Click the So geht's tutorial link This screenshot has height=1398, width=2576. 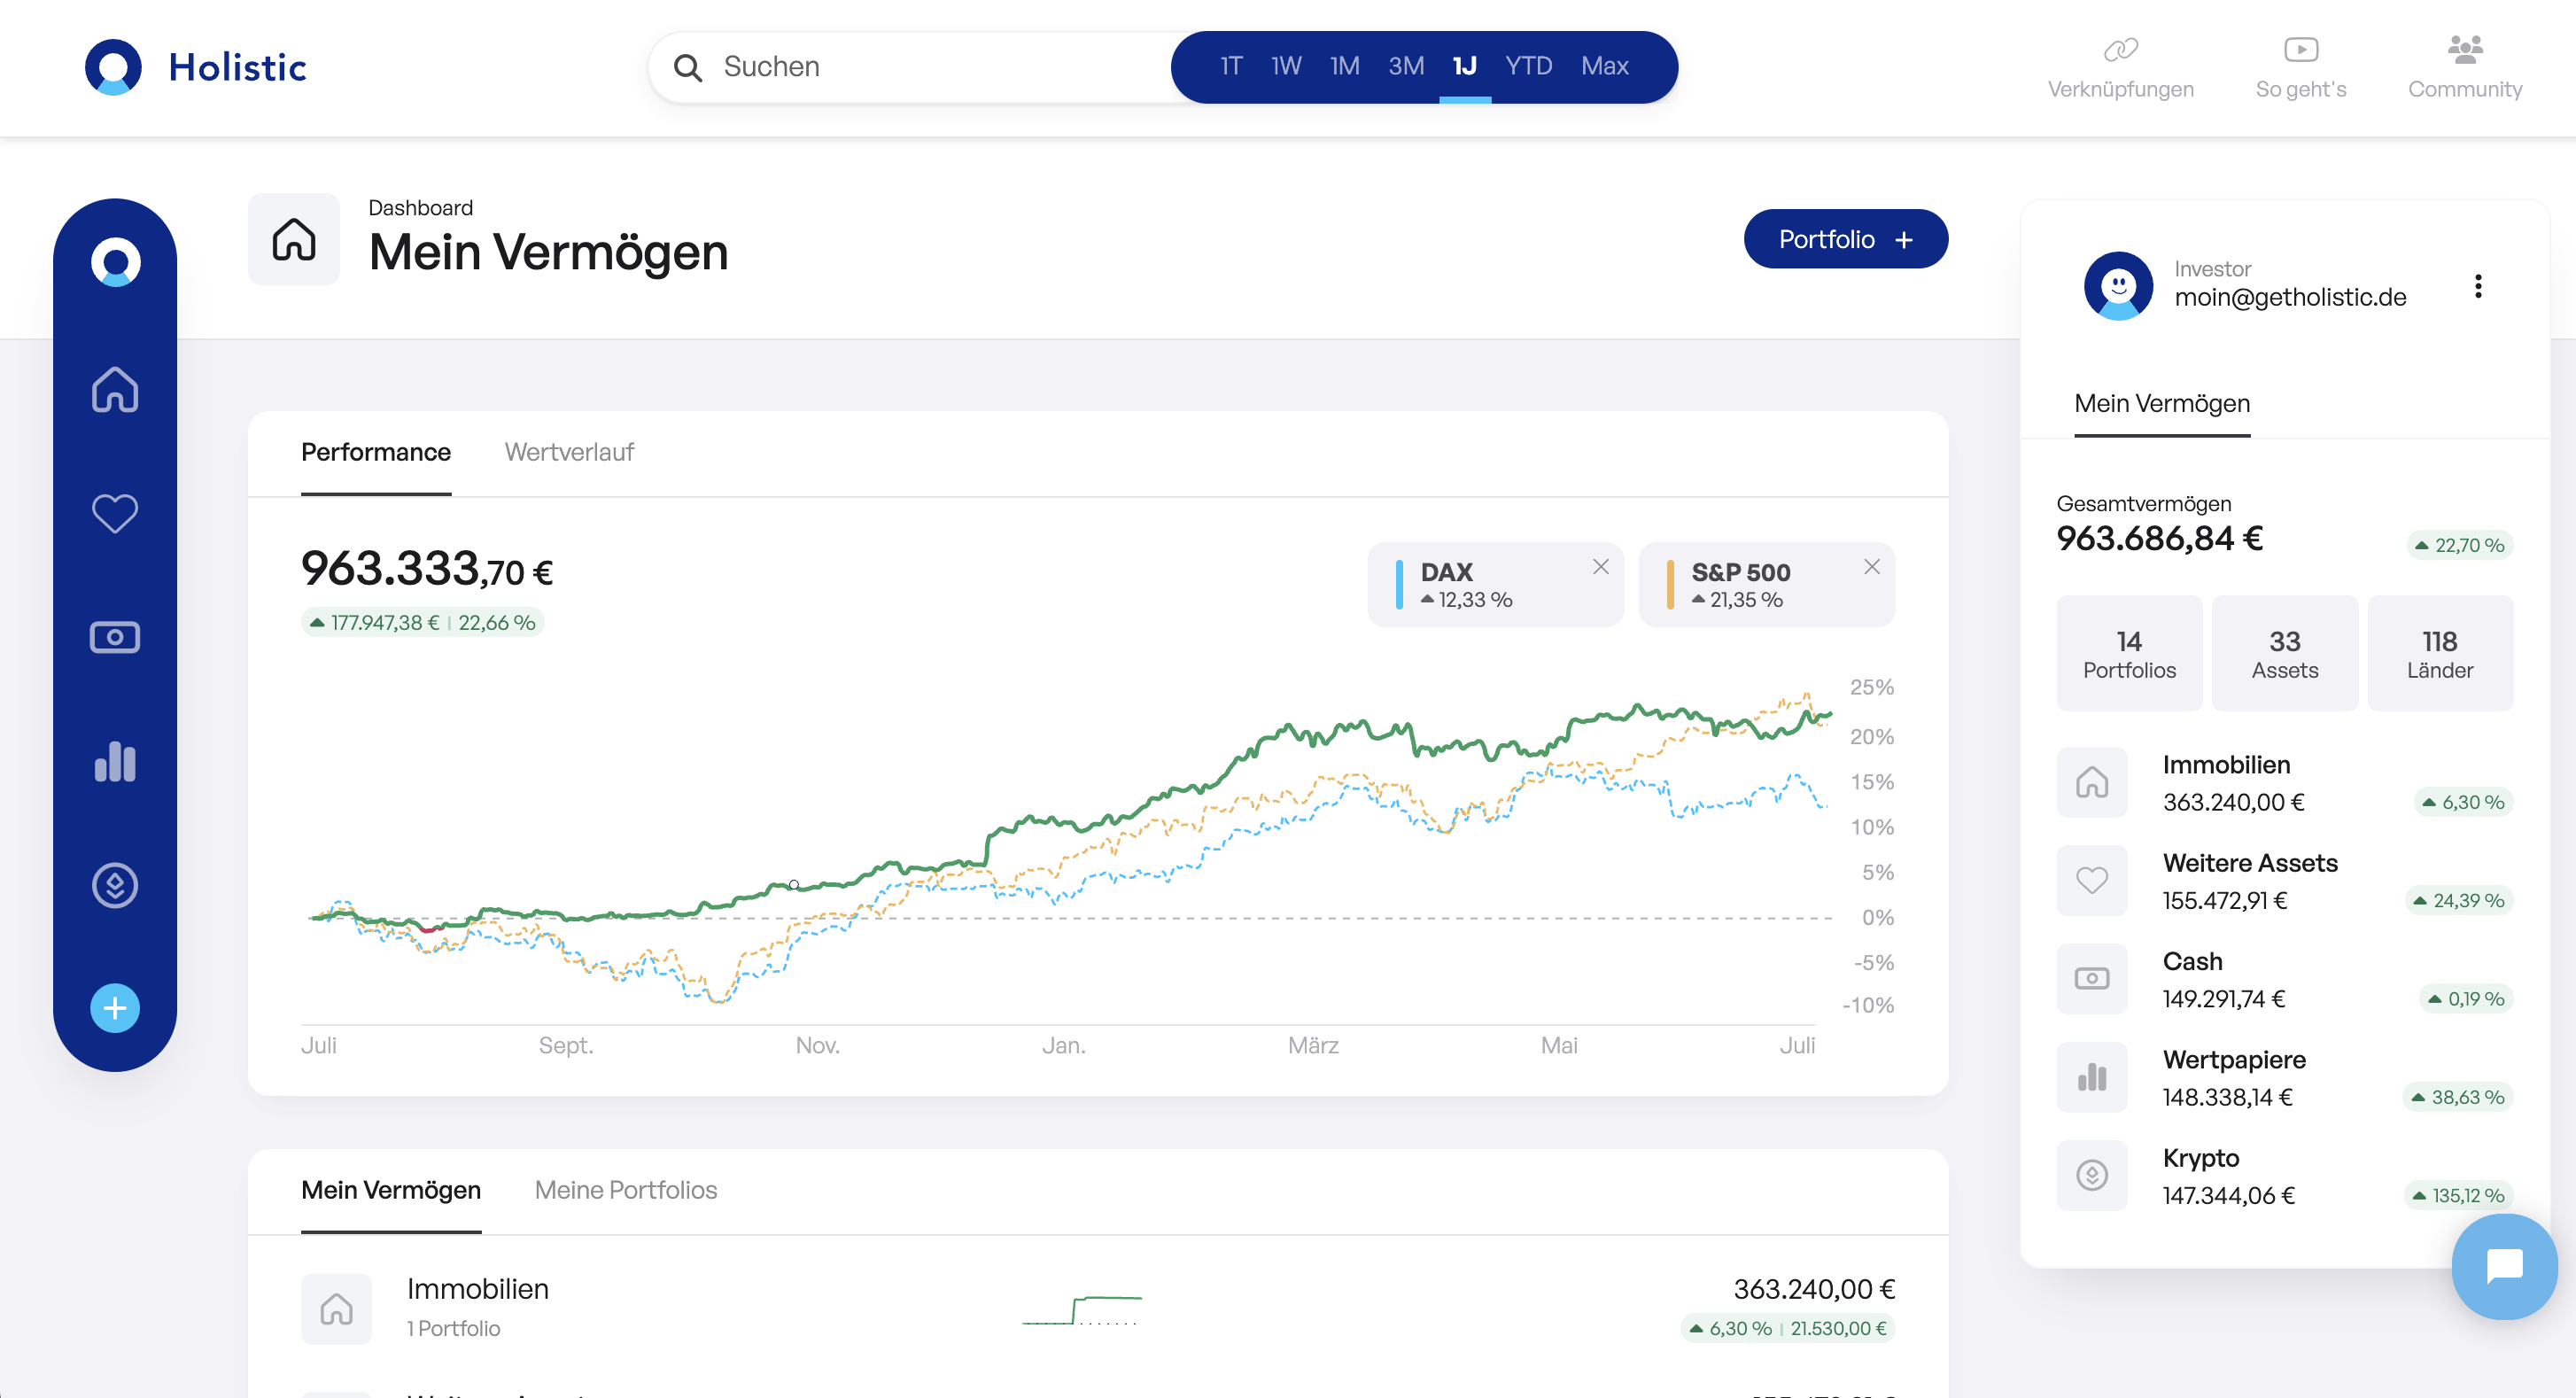pyautogui.click(x=2302, y=66)
